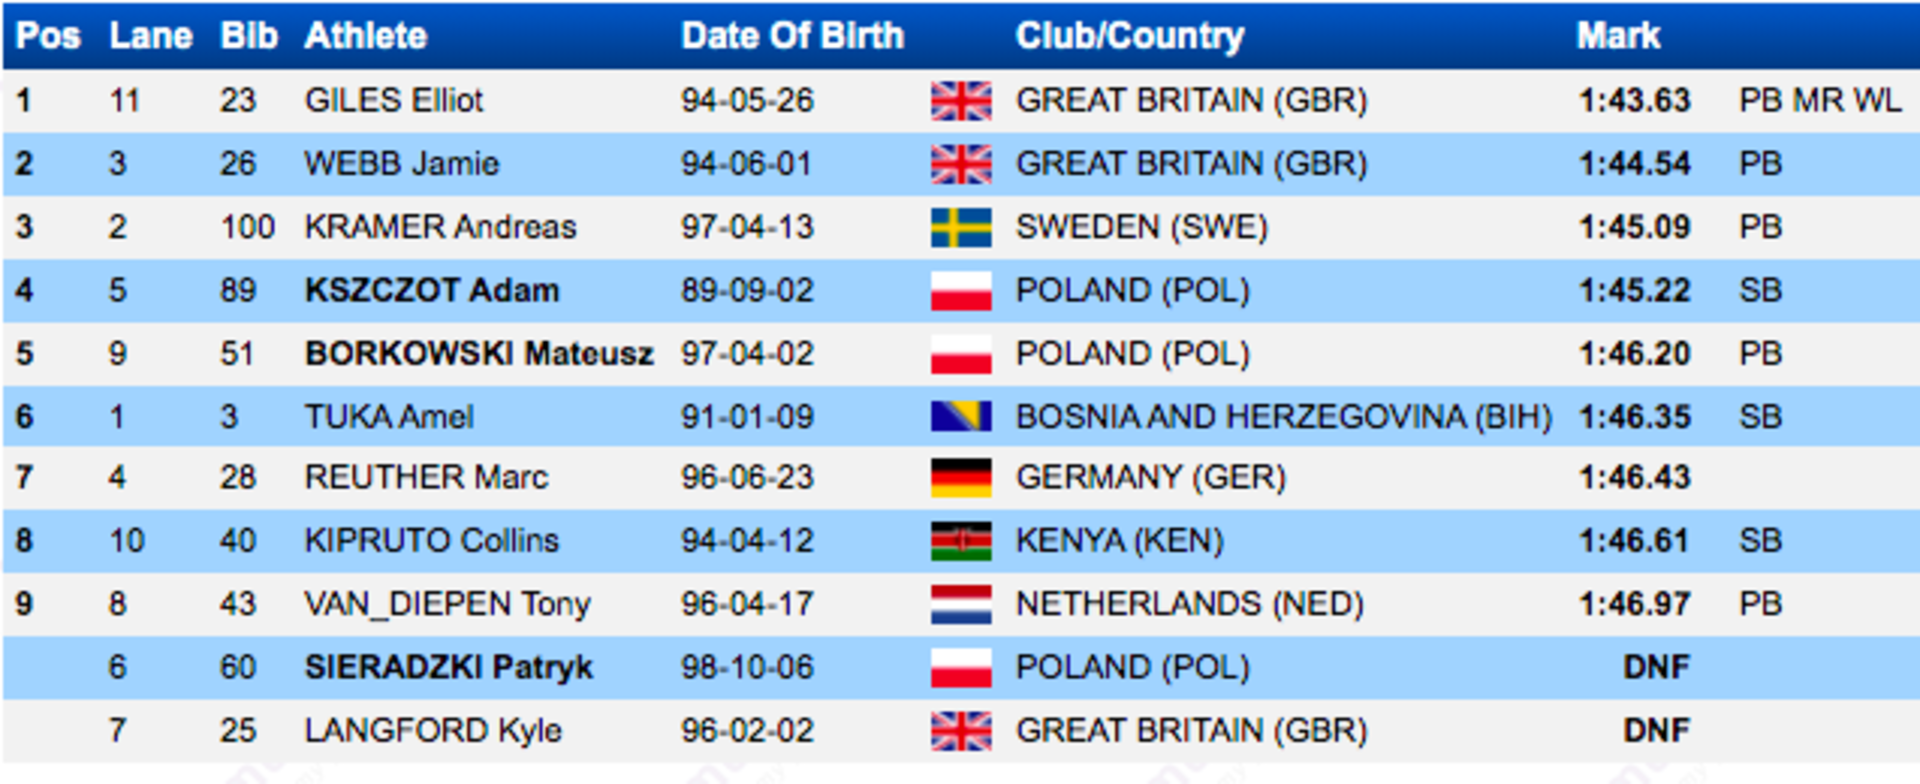Viewport: 1920px width, 784px height.
Task: Open athlete BORKOWSKI Mateusz
Action: click(x=479, y=354)
